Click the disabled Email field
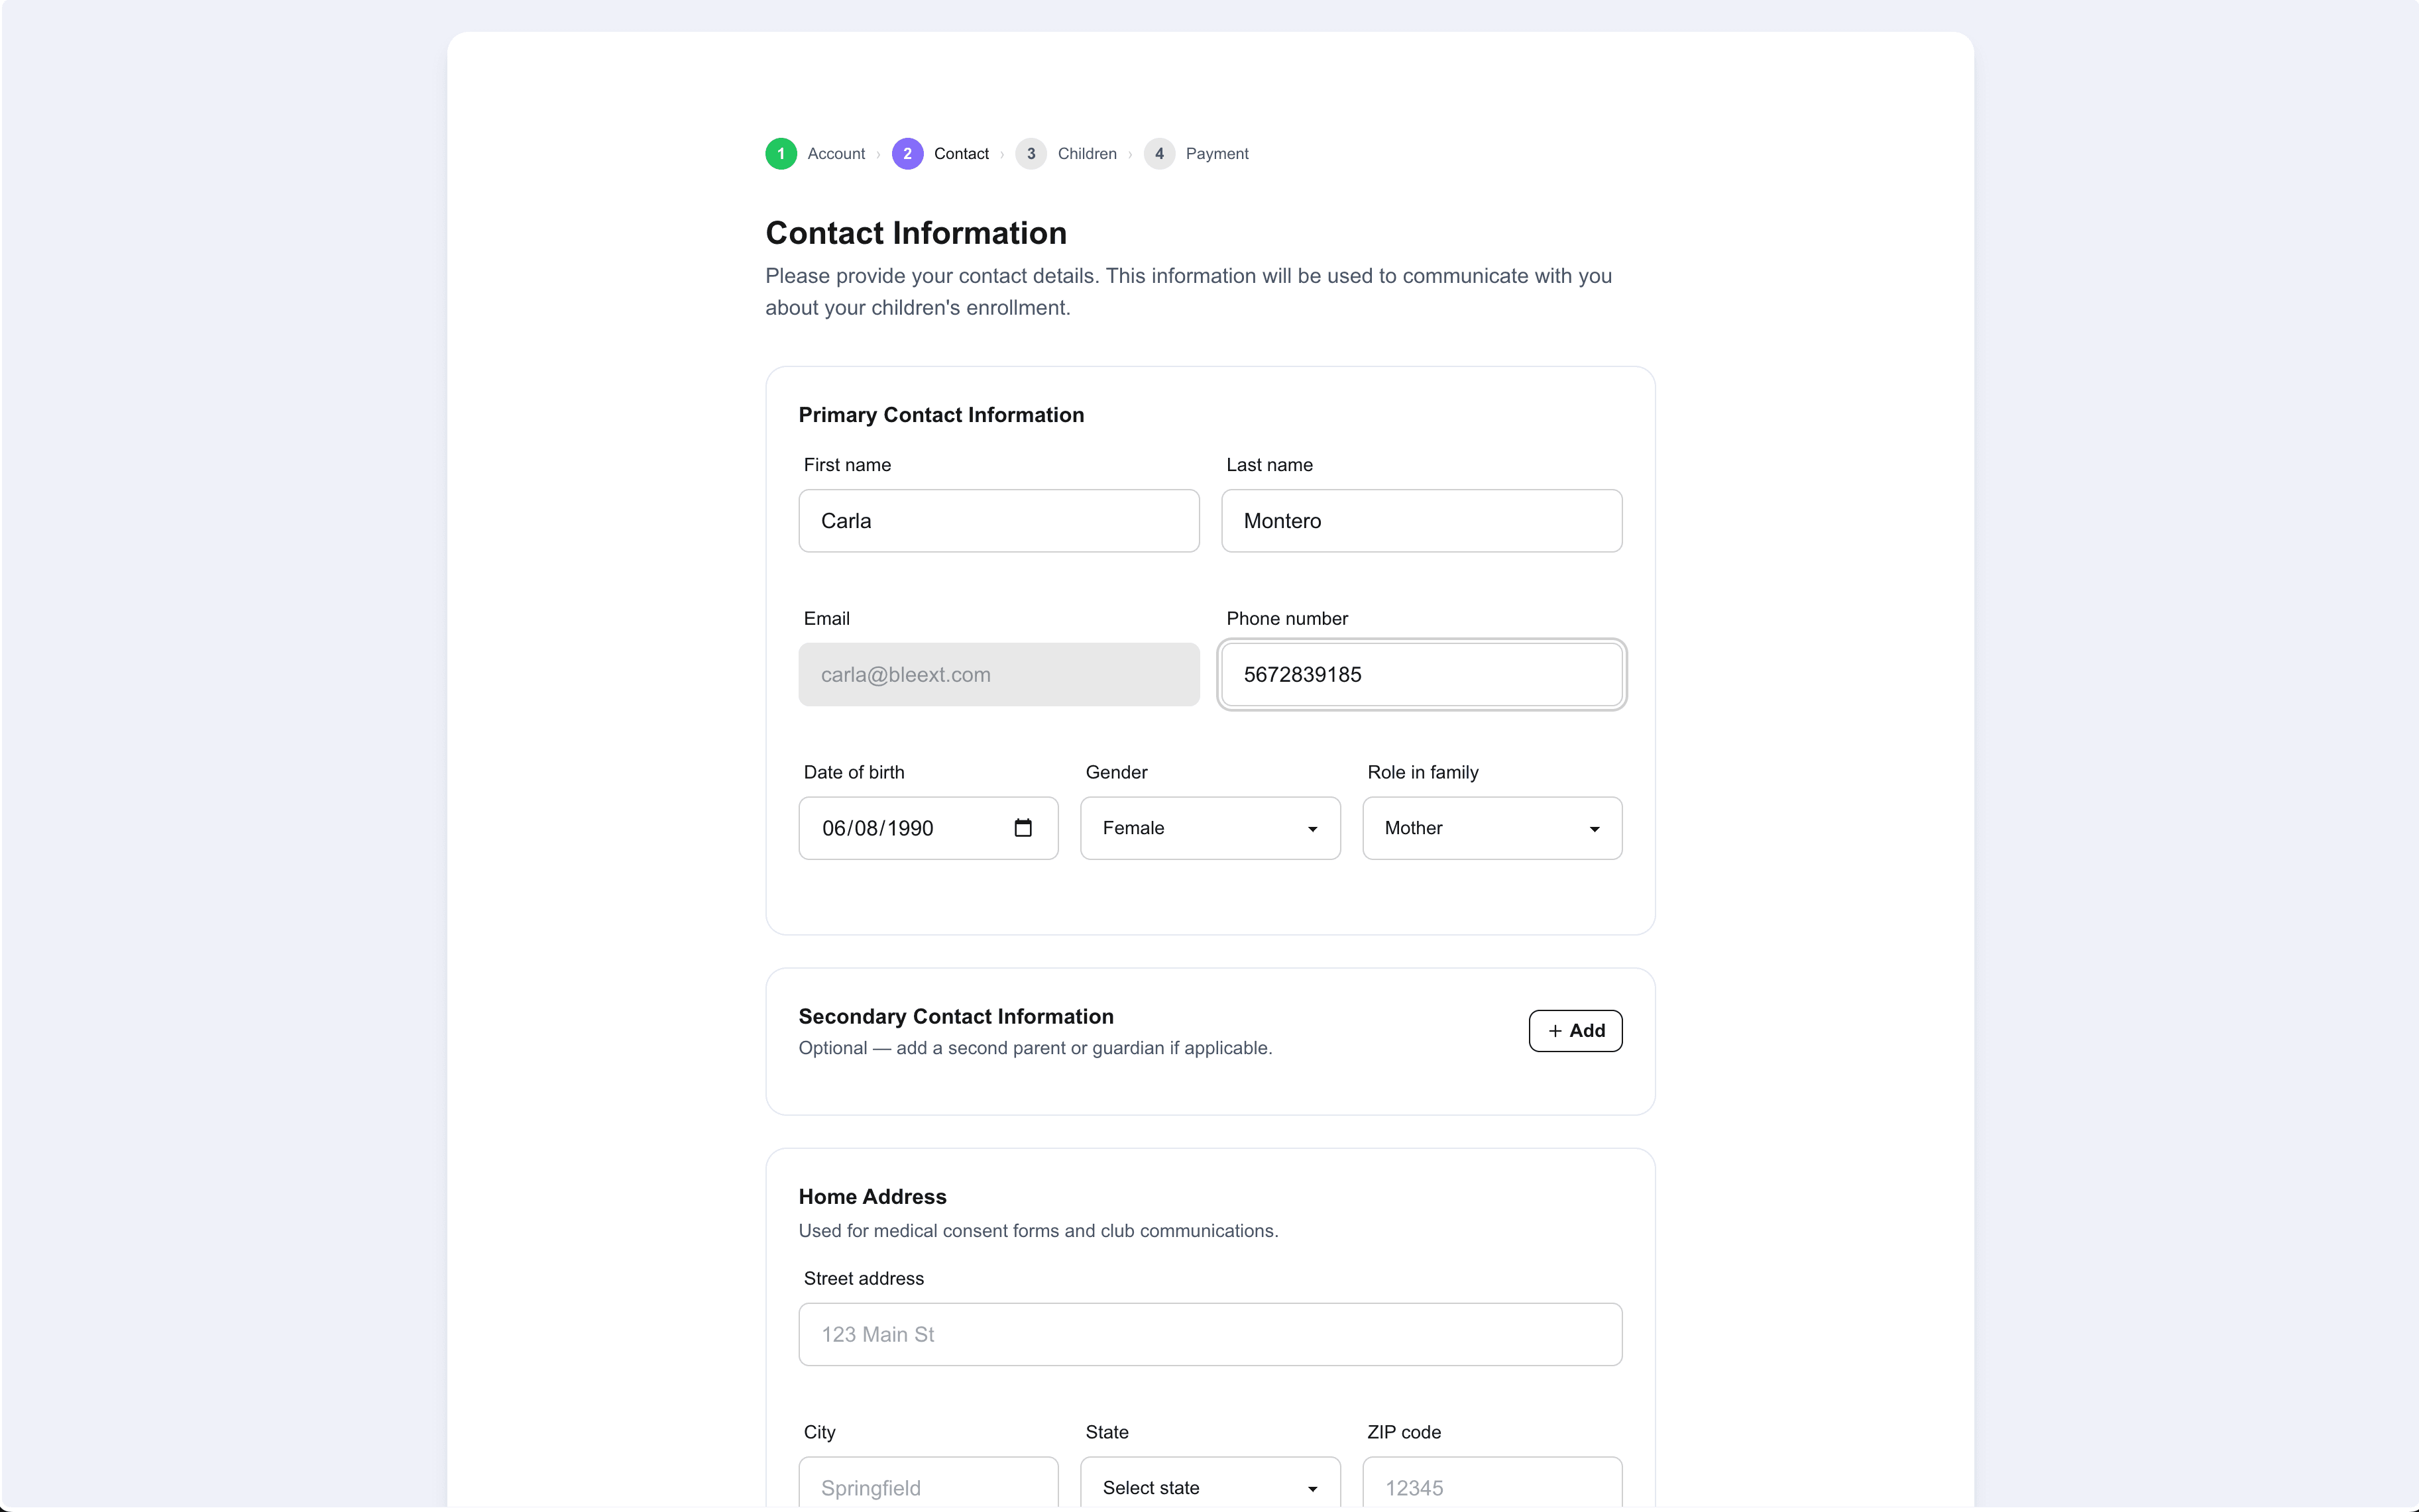This screenshot has height=1512, width=2419. tap(999, 675)
